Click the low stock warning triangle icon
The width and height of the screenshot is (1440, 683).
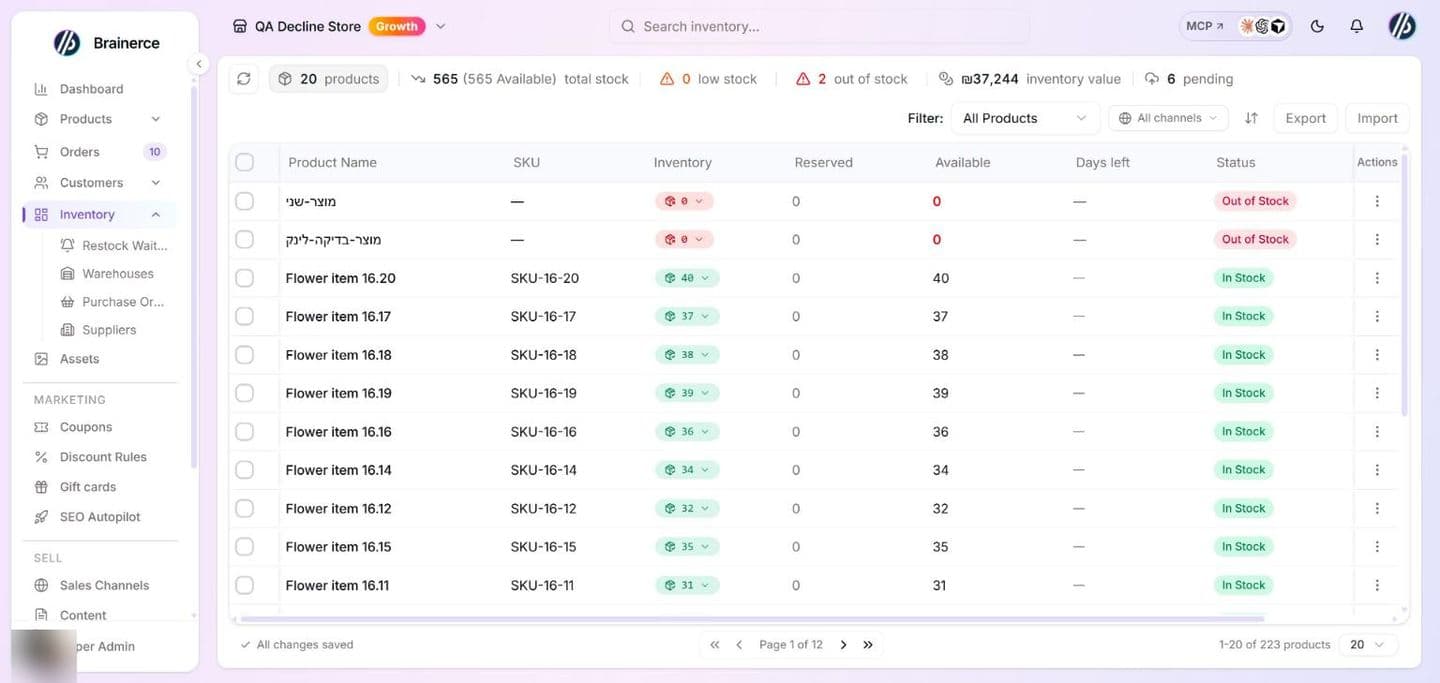click(x=667, y=79)
